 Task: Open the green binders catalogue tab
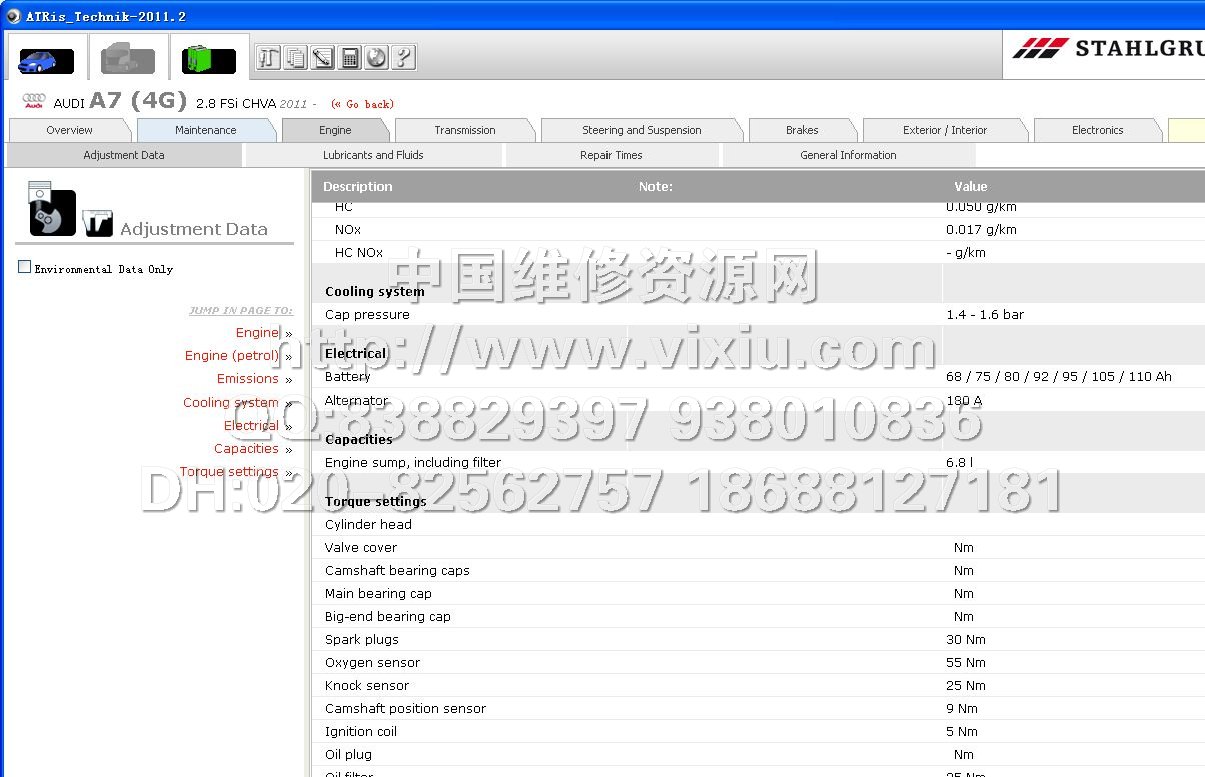click(208, 60)
